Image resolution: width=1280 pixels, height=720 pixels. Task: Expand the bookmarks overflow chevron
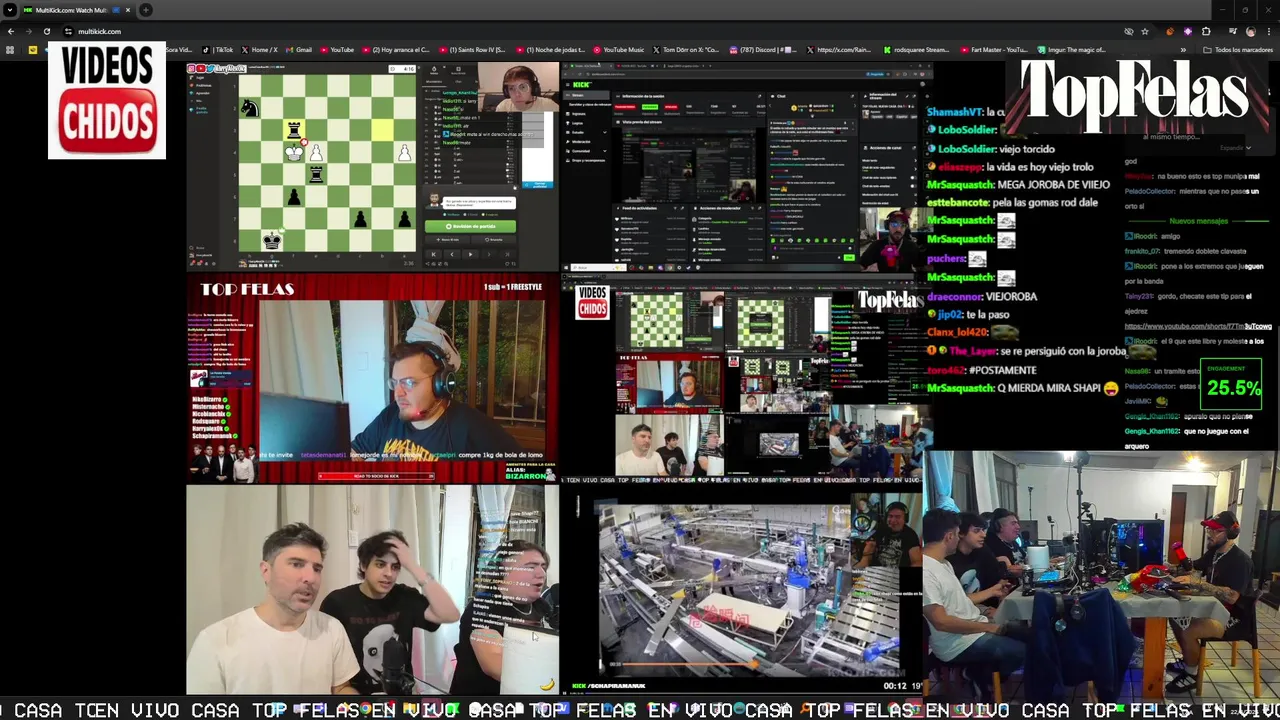point(1183,50)
